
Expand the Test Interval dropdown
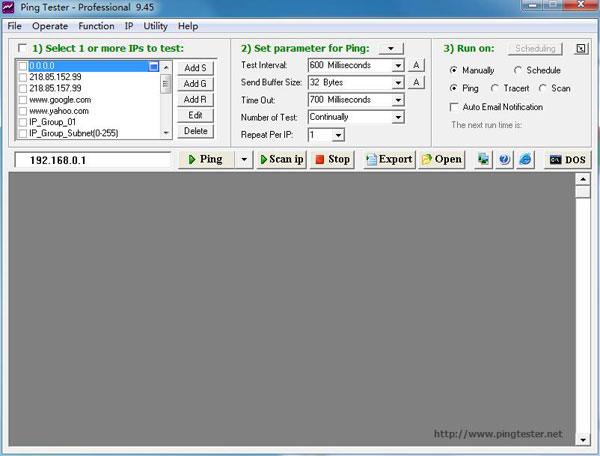[398, 65]
